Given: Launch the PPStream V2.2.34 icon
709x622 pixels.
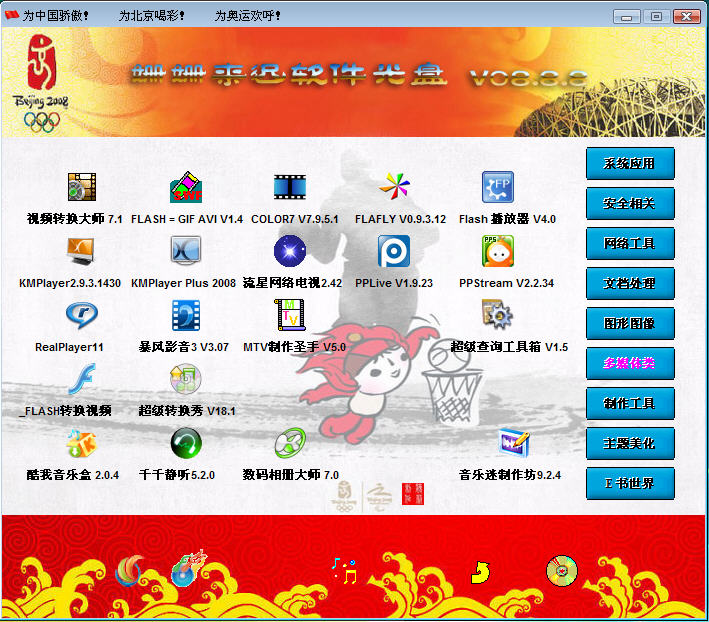Looking at the screenshot, I should (498, 251).
